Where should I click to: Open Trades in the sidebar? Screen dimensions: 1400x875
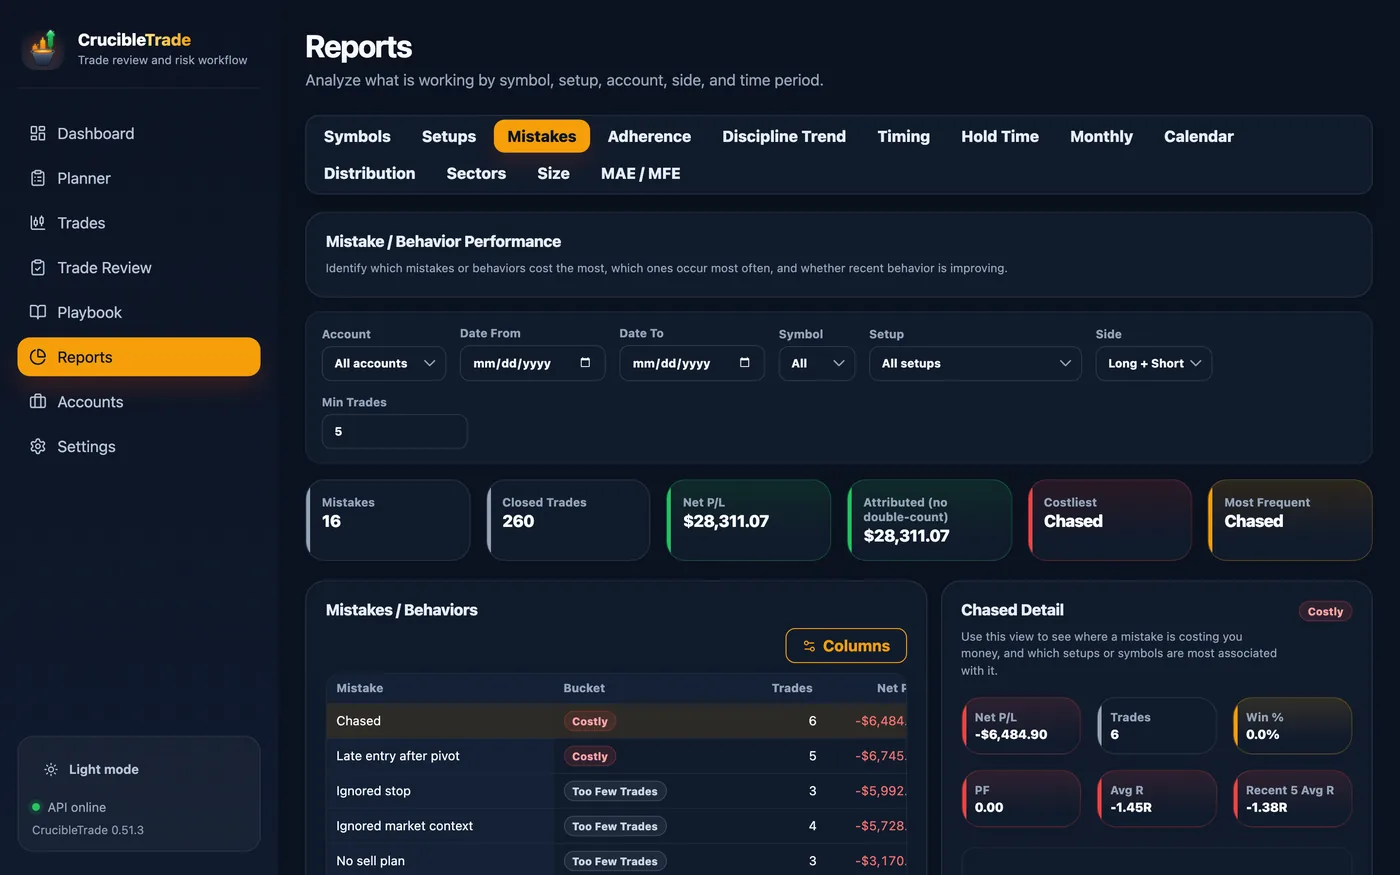pyautogui.click(x=139, y=223)
